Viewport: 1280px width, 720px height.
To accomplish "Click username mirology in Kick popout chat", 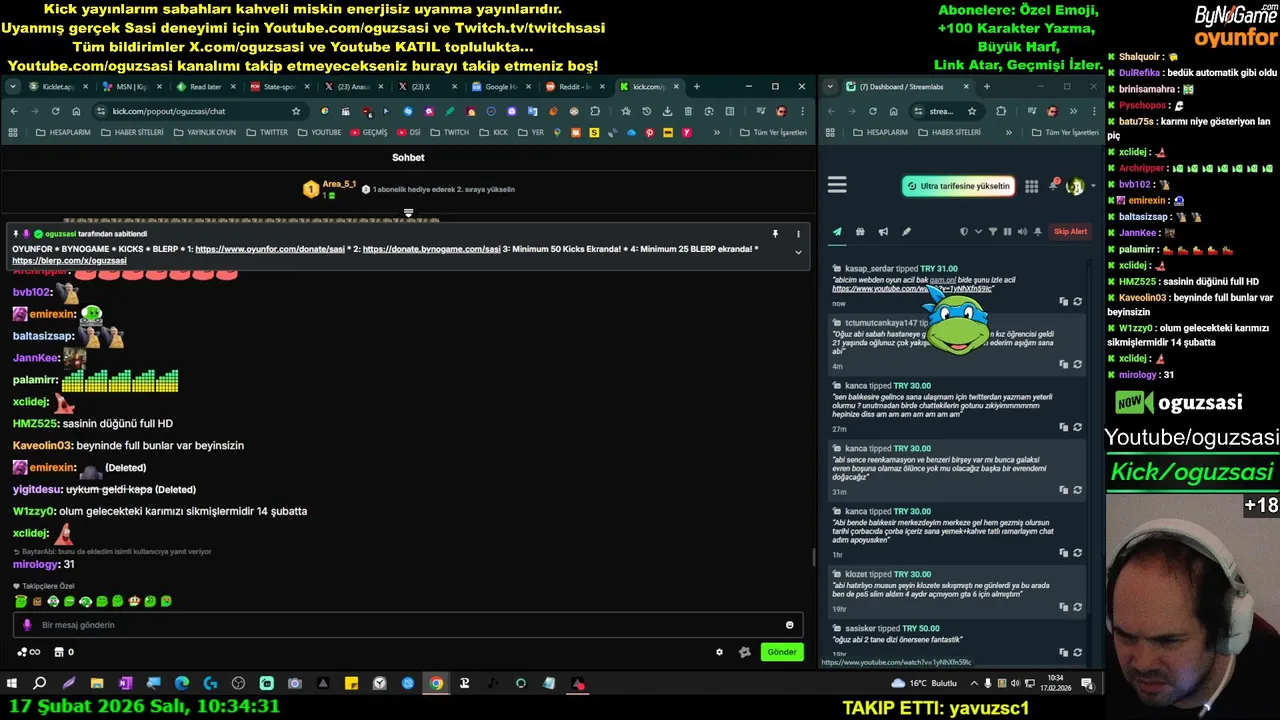I will pos(35,565).
